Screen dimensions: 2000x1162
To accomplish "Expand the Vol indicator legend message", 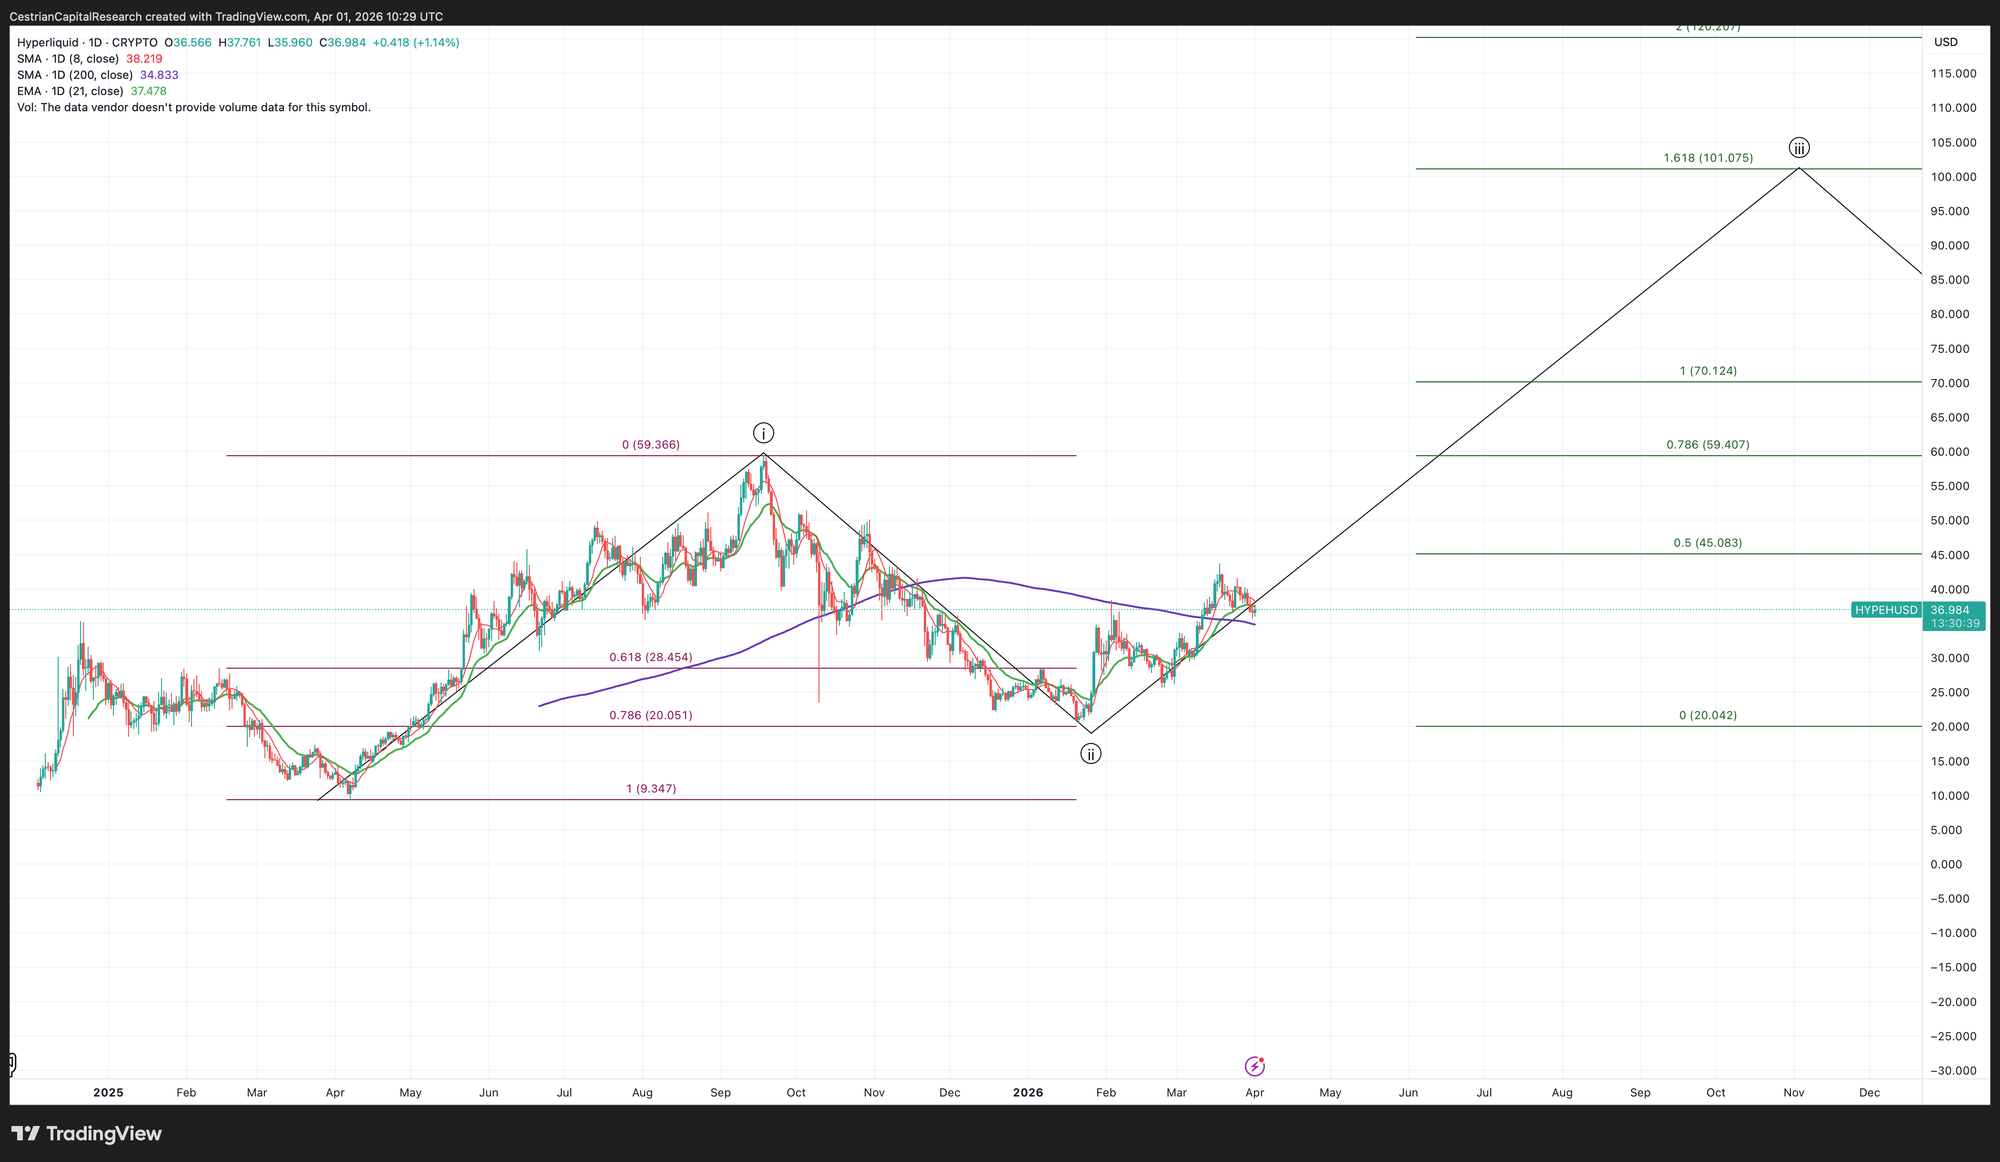I will (x=194, y=107).
